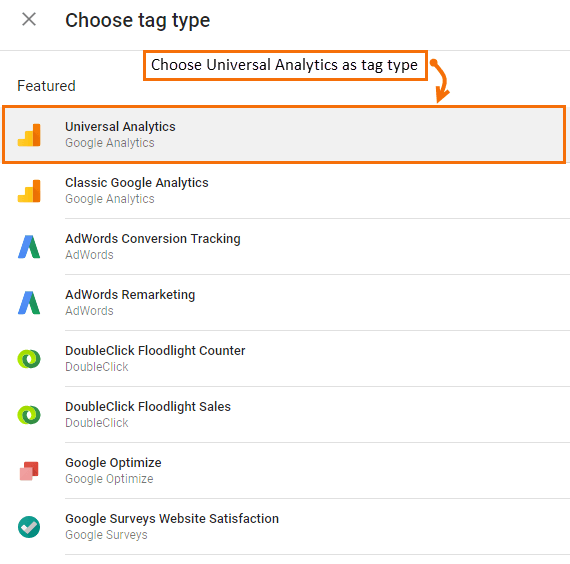Screen dimensions: 570x564
Task: Click the Classic Google Analytics bar-chart icon
Action: coord(29,191)
